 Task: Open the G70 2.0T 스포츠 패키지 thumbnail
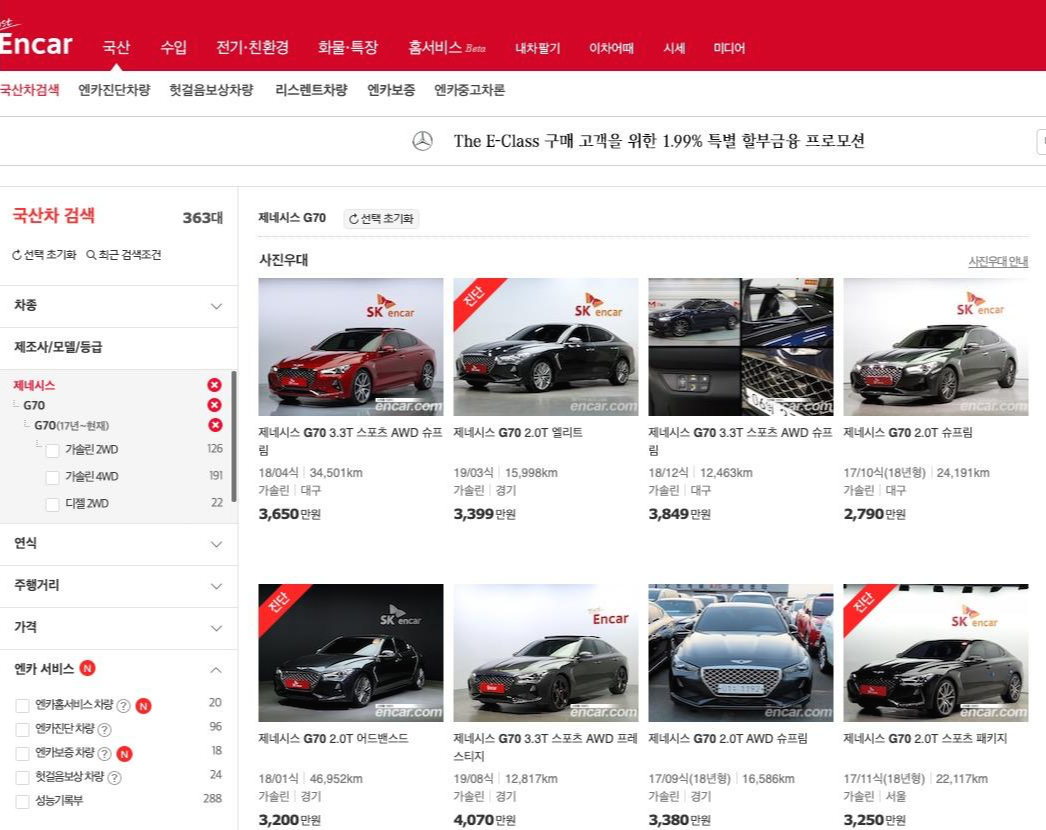coord(936,653)
